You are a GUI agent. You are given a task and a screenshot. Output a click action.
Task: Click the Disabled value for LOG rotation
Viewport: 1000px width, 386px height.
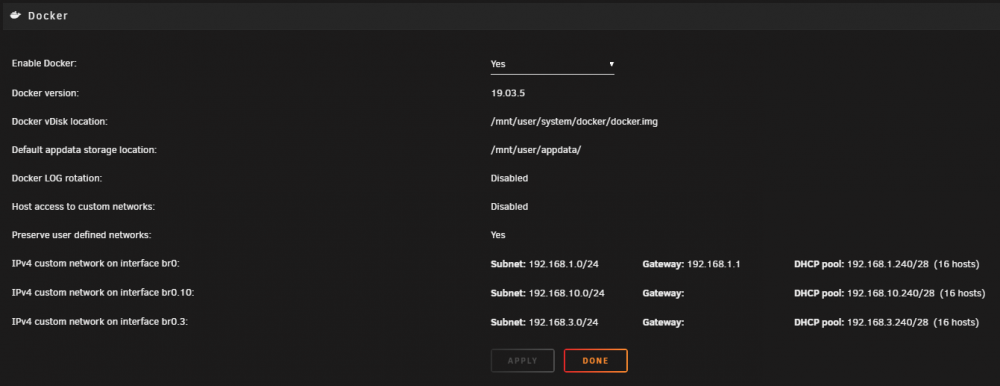coord(509,178)
